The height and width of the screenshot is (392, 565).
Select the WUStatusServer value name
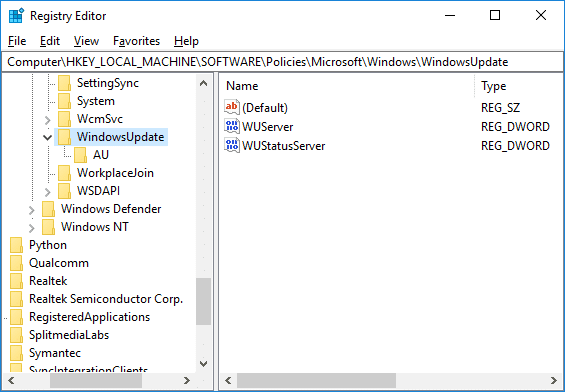284,146
